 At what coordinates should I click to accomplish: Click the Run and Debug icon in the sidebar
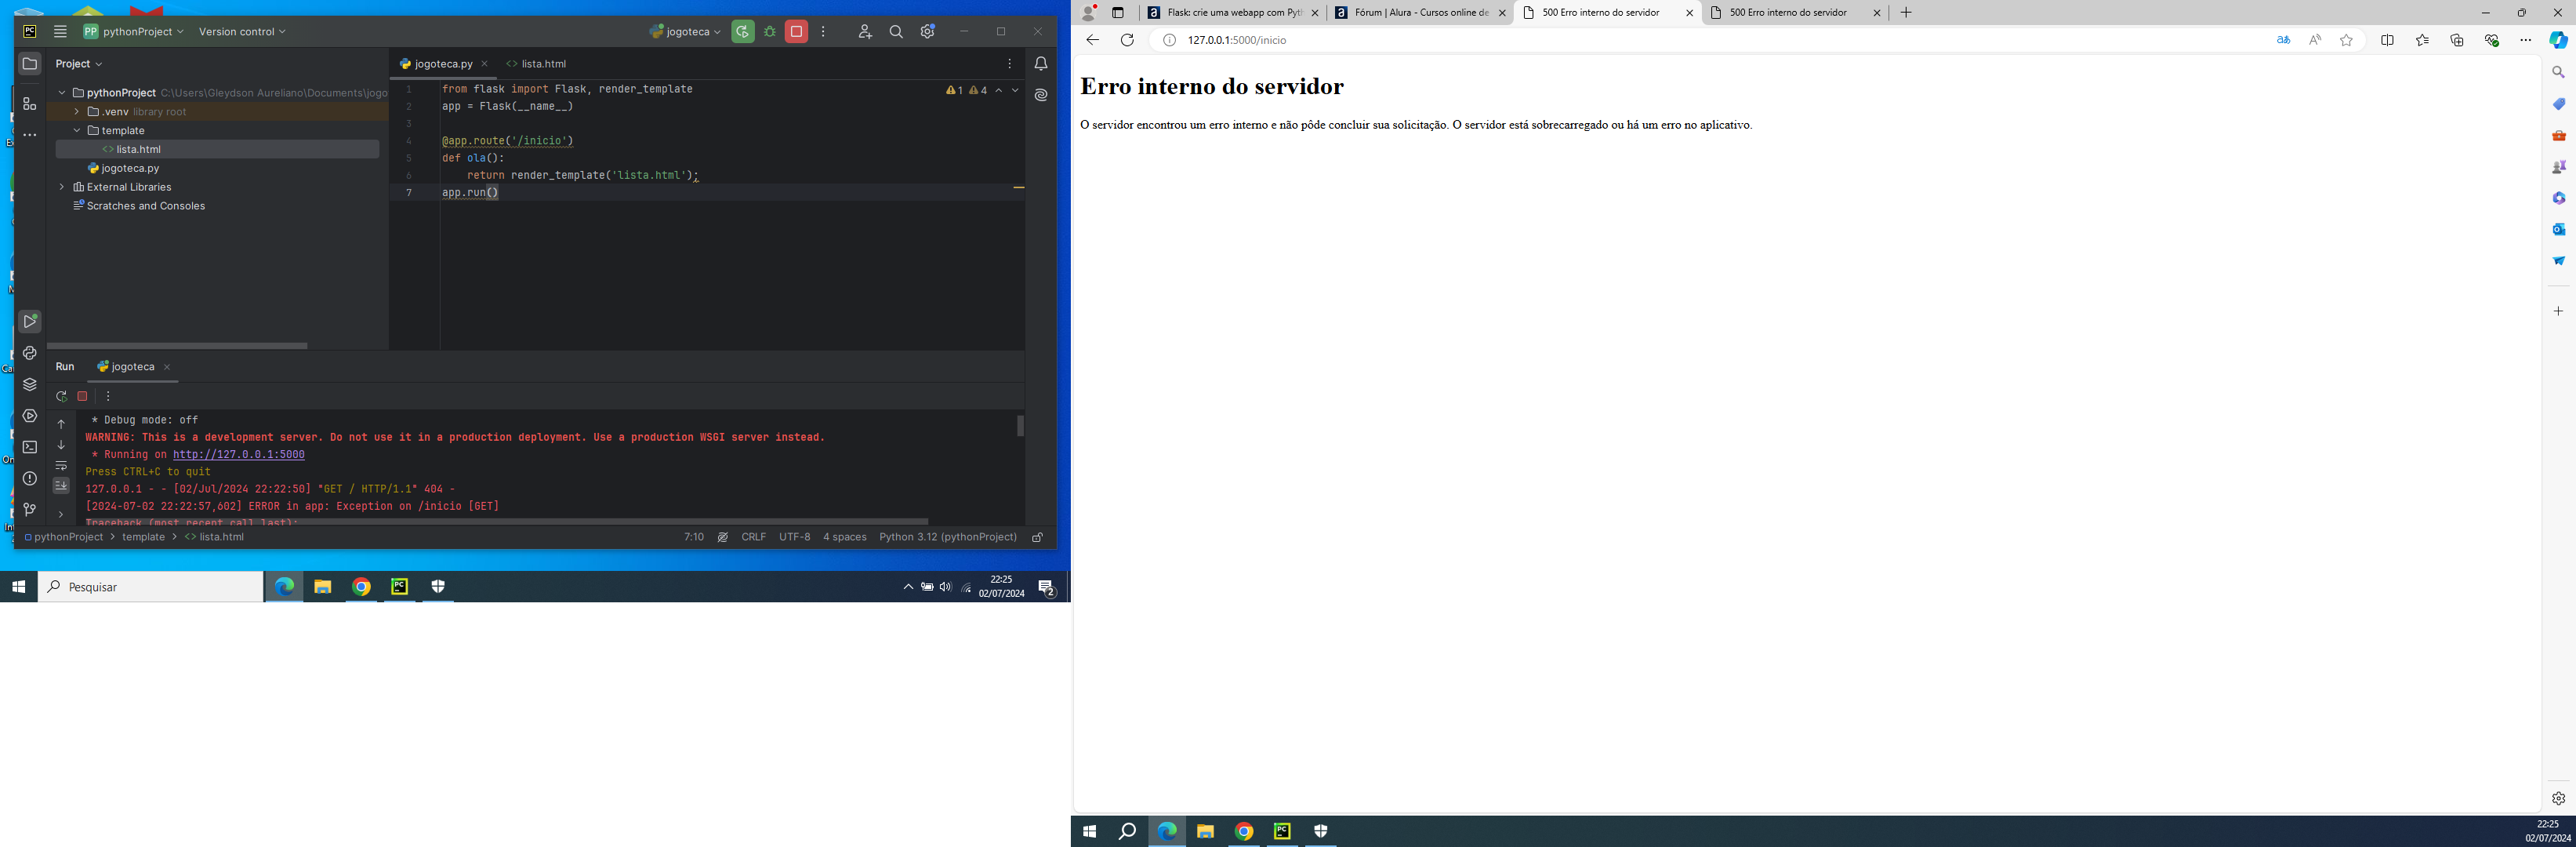[30, 321]
